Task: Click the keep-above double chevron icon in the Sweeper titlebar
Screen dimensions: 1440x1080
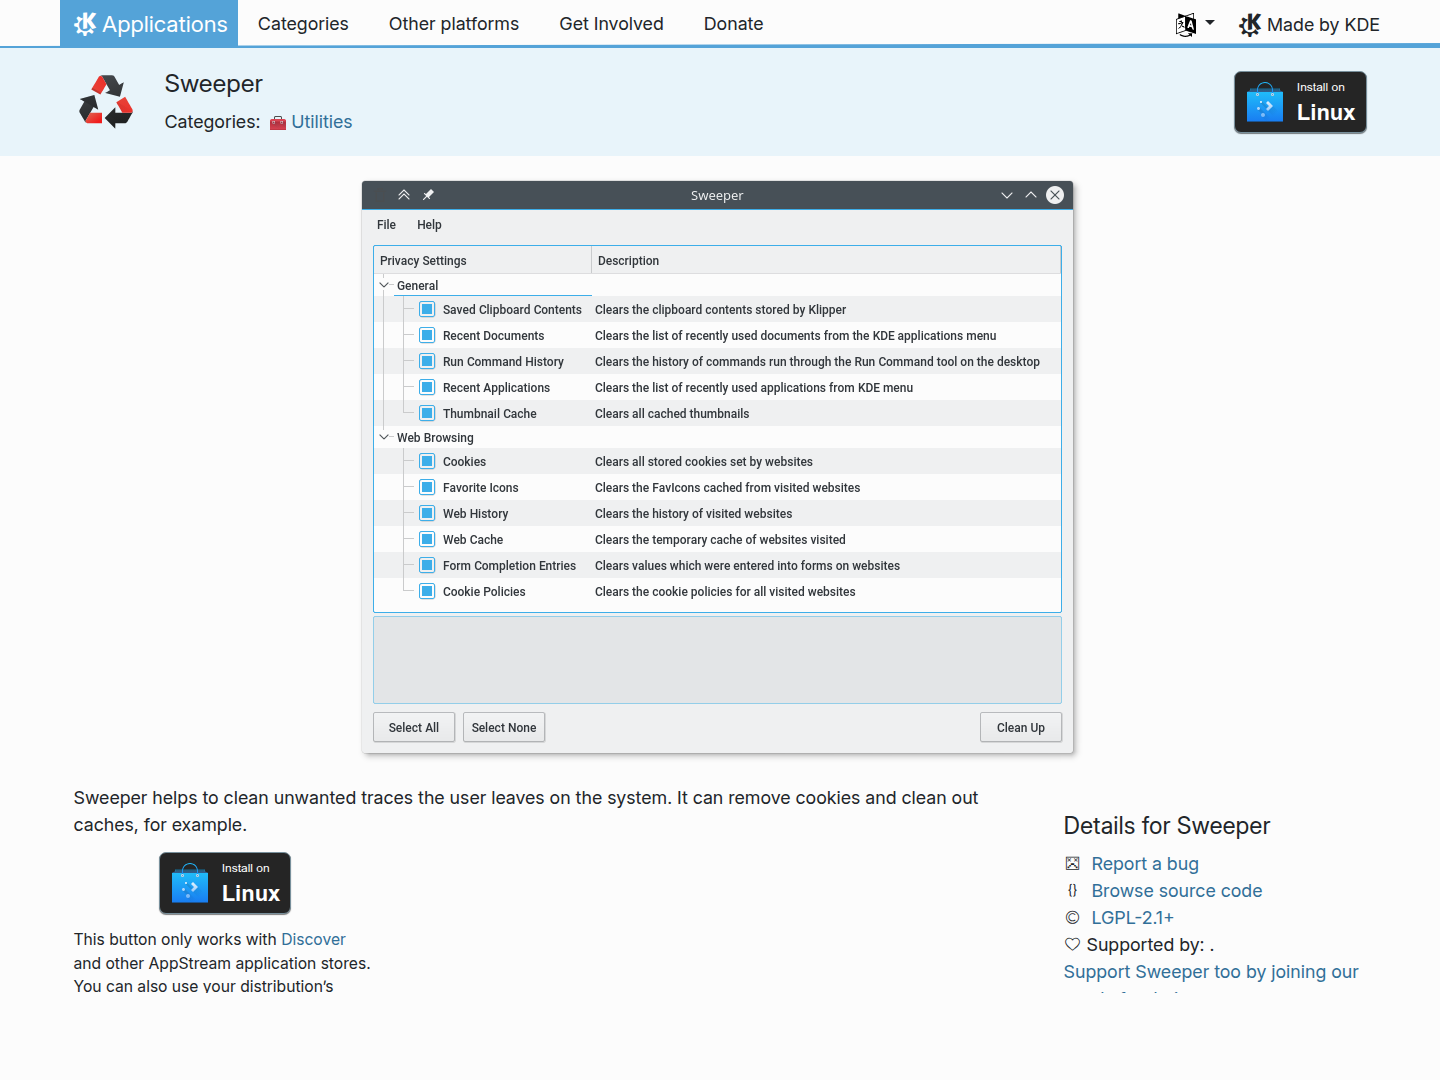Action: point(404,195)
